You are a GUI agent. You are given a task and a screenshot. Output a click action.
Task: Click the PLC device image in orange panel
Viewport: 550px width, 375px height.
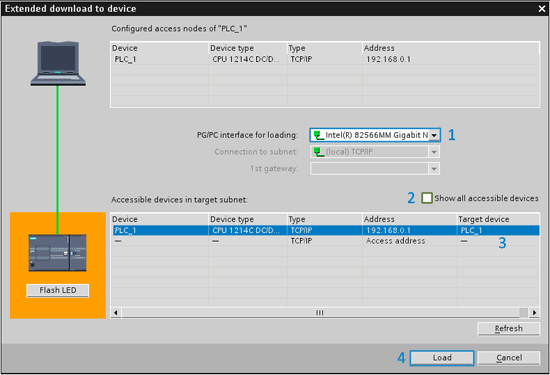coord(58,253)
